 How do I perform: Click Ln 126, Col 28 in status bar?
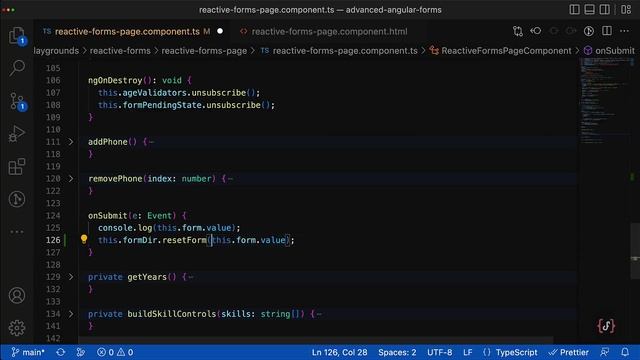pos(340,352)
